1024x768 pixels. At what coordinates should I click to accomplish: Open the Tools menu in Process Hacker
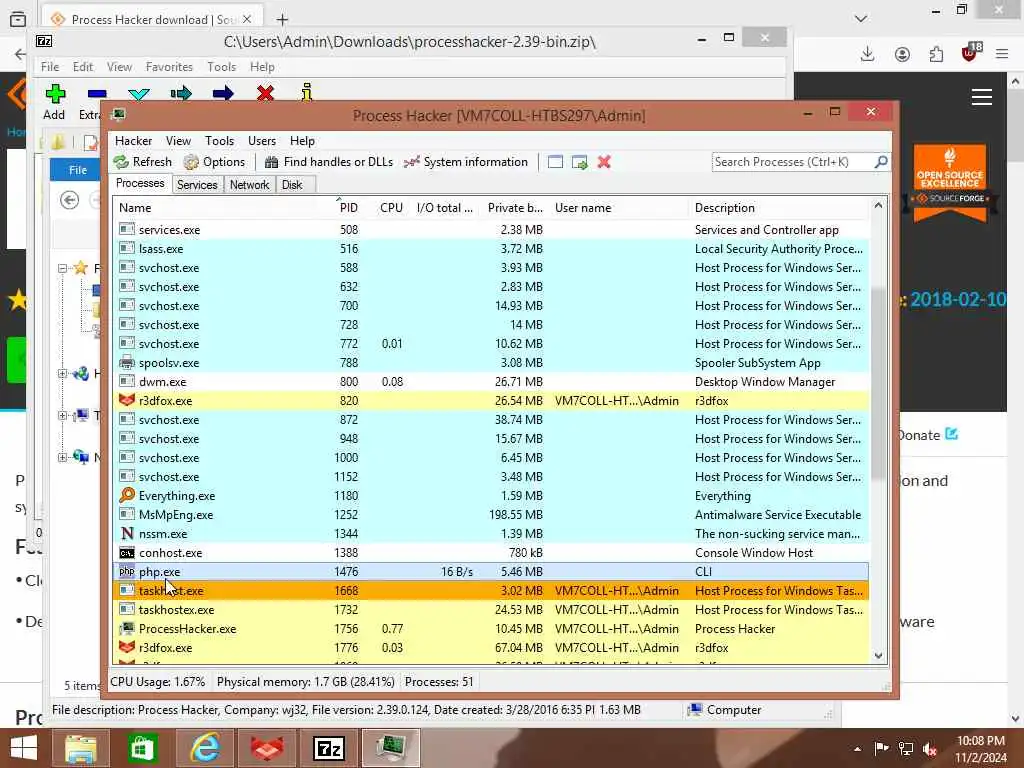click(219, 141)
